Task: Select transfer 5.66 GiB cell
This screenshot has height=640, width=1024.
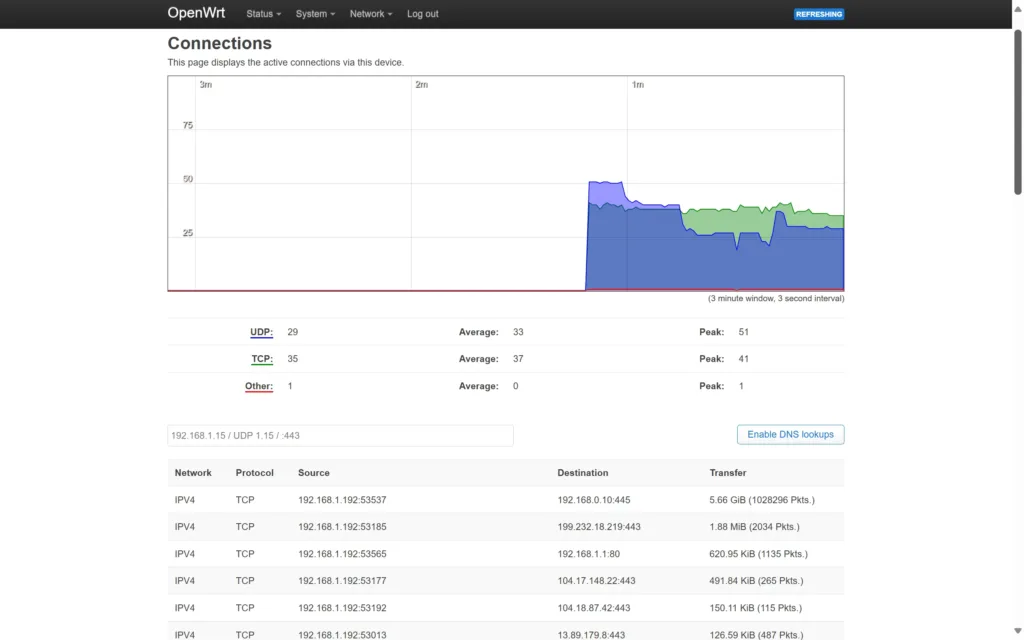Action: pyautogui.click(x=761, y=500)
